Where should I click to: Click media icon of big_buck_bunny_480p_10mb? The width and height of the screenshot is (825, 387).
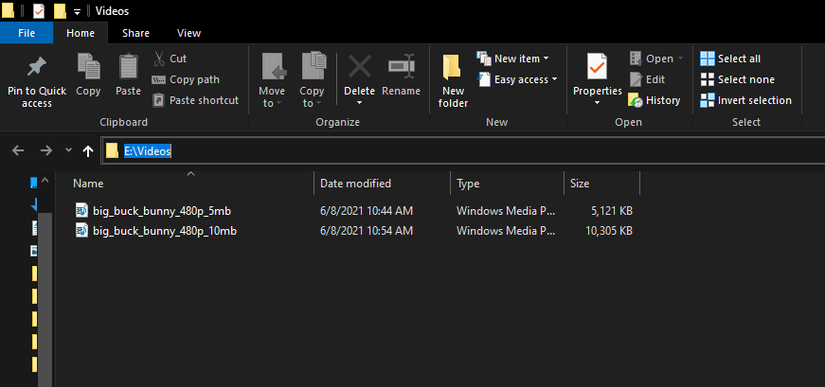[82, 230]
